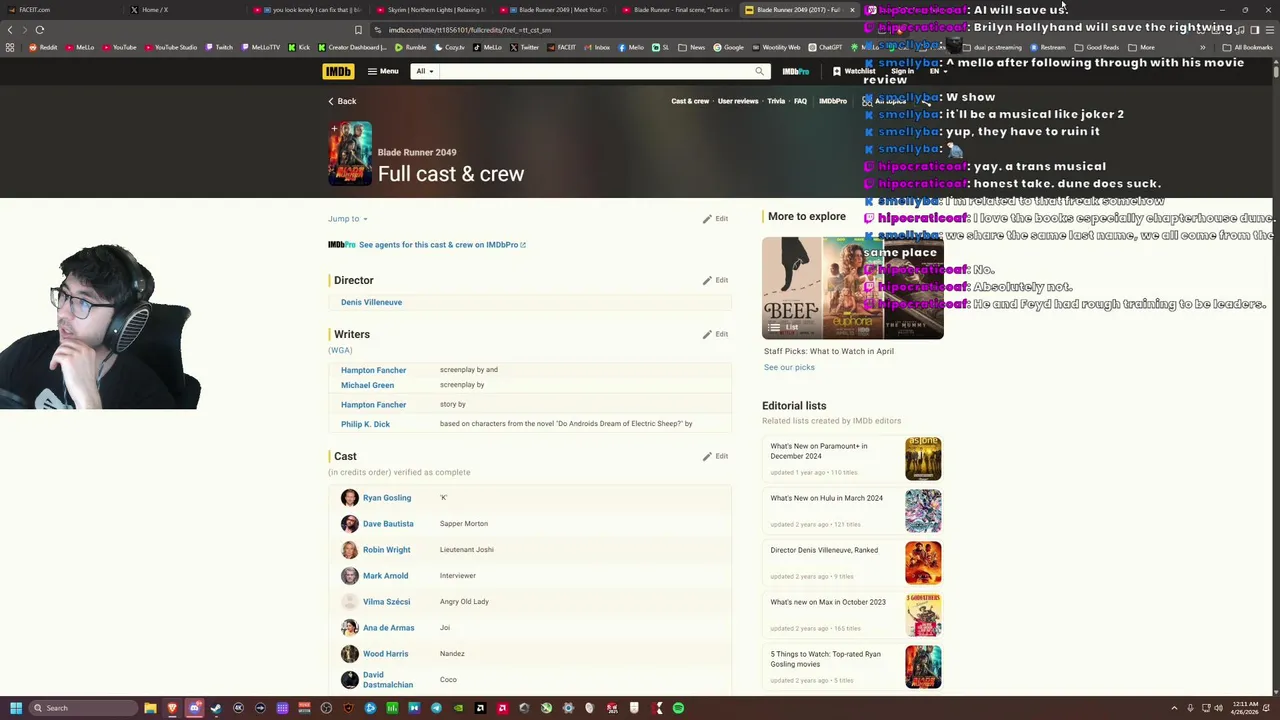
Task: Click Dave Bautista's avatar photo
Action: click(x=349, y=524)
